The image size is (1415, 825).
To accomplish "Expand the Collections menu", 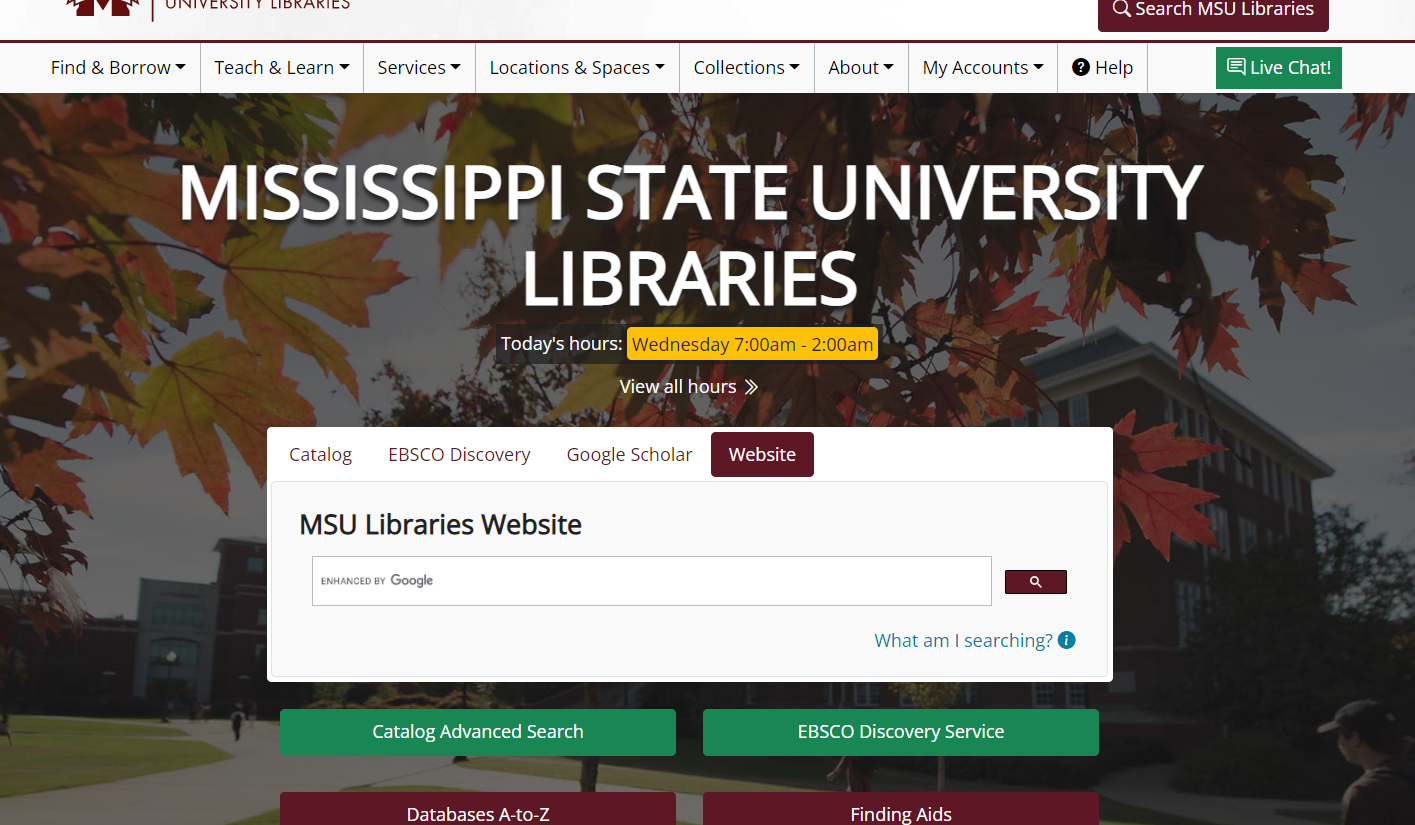I will click(x=747, y=67).
